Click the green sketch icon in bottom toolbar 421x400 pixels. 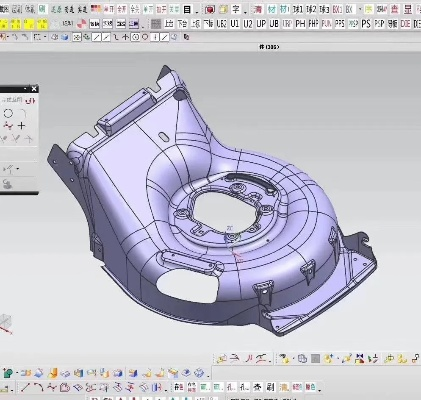[x=8, y=373]
